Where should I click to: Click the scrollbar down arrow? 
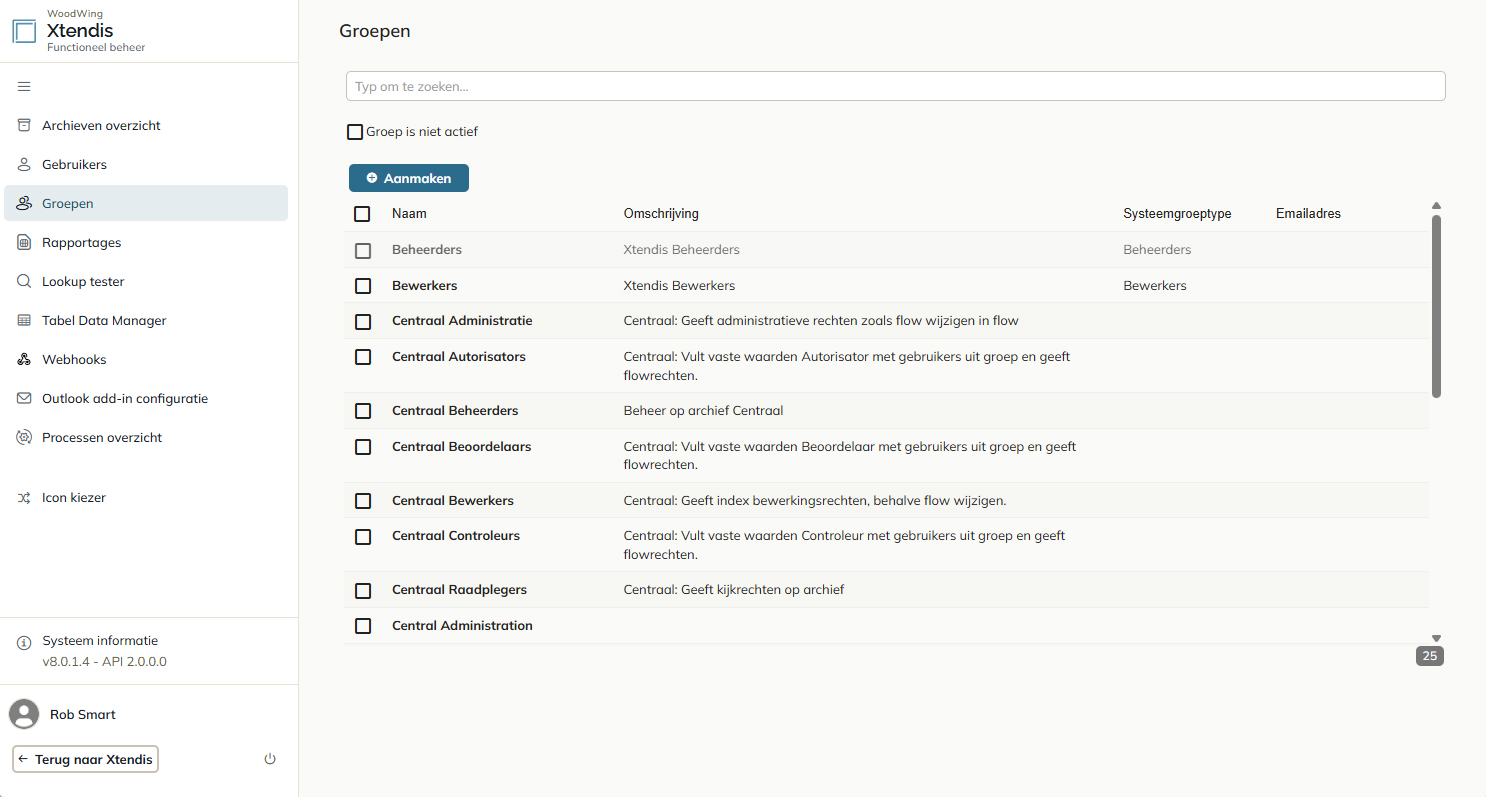1436,638
